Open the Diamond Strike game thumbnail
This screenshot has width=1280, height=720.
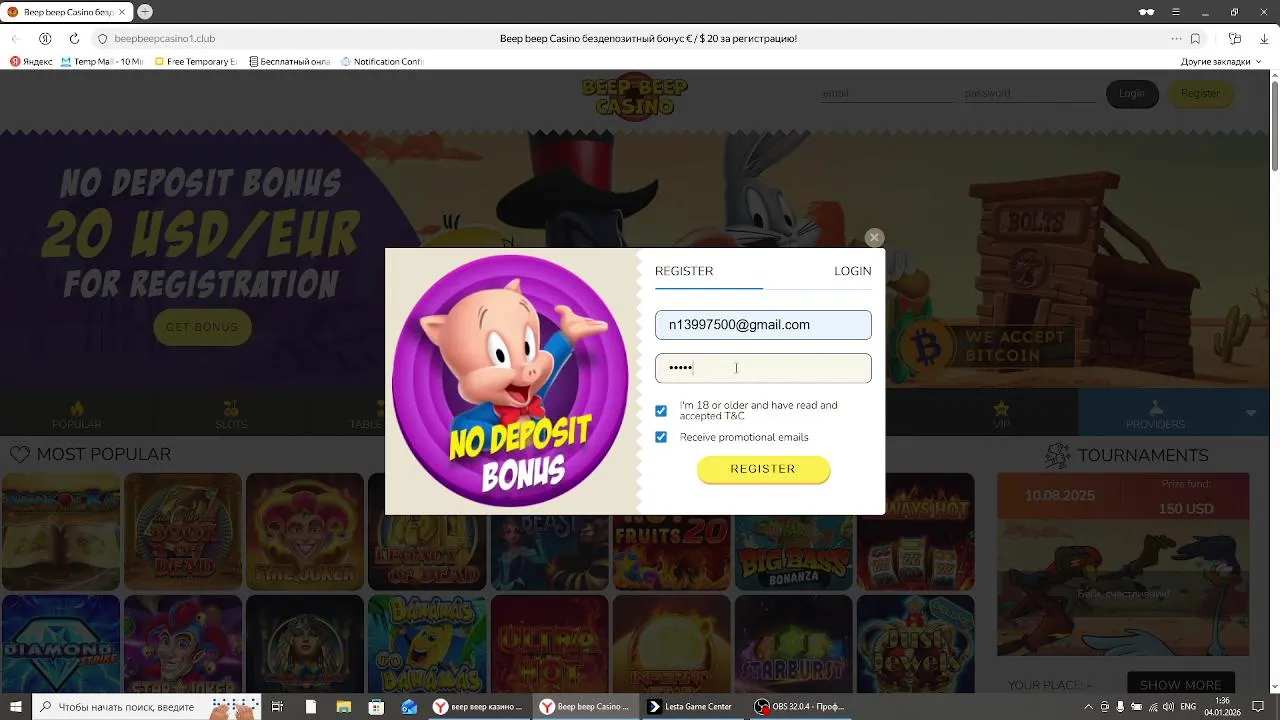coord(61,644)
